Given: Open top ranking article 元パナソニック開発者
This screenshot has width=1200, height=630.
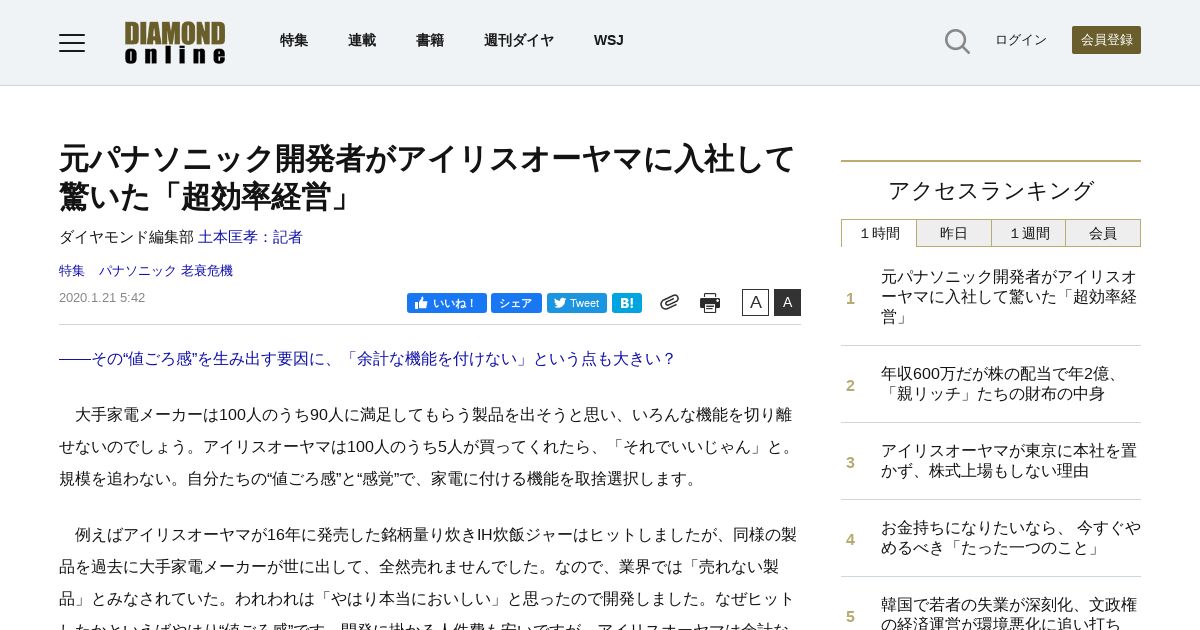Looking at the screenshot, I should click(x=1009, y=297).
